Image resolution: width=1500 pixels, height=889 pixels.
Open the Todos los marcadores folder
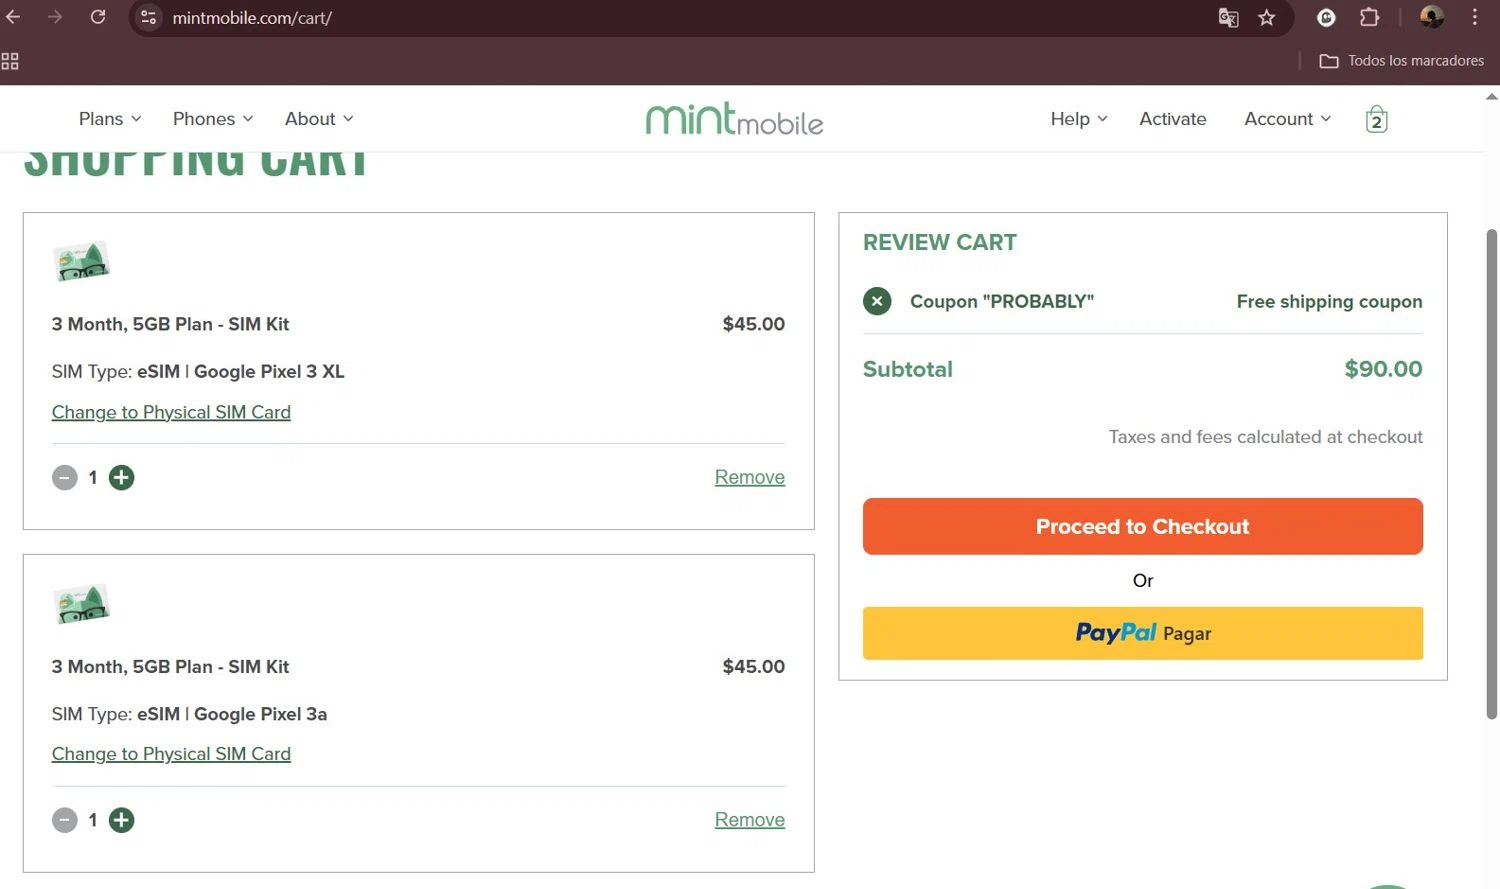pos(1402,61)
